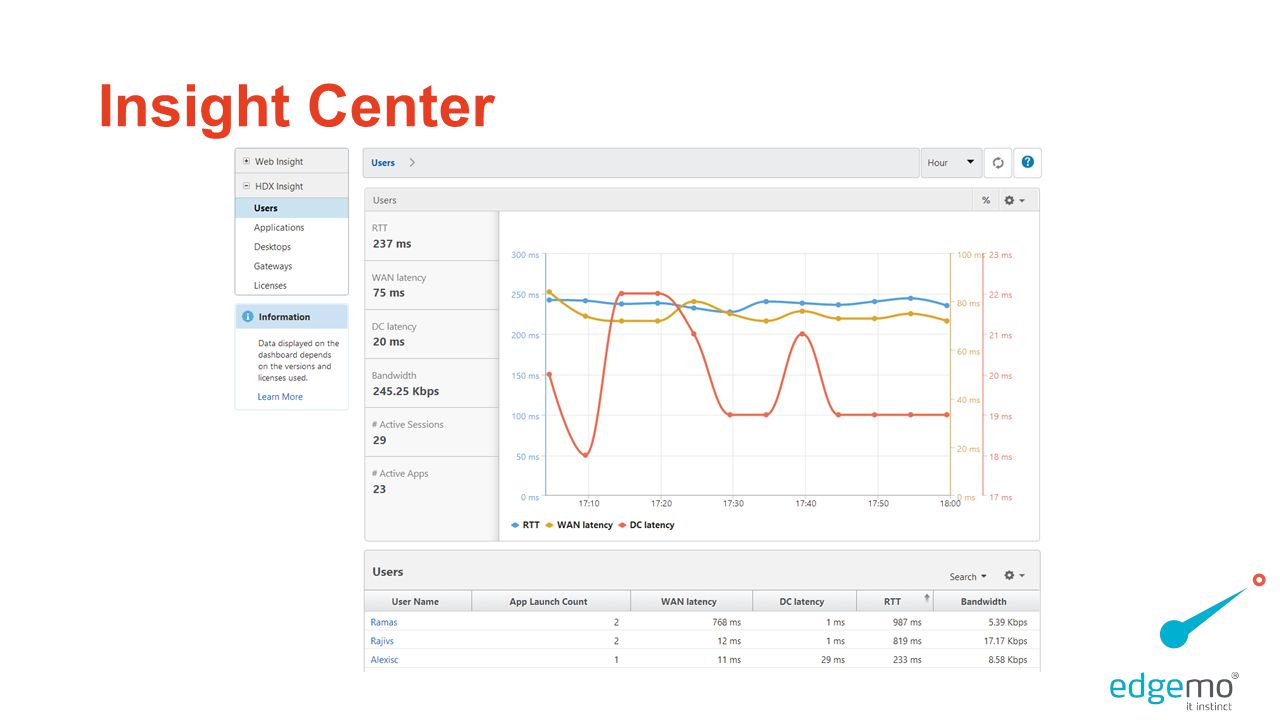Toggle DC latency series in legend
1280x720 pixels.
(x=646, y=525)
